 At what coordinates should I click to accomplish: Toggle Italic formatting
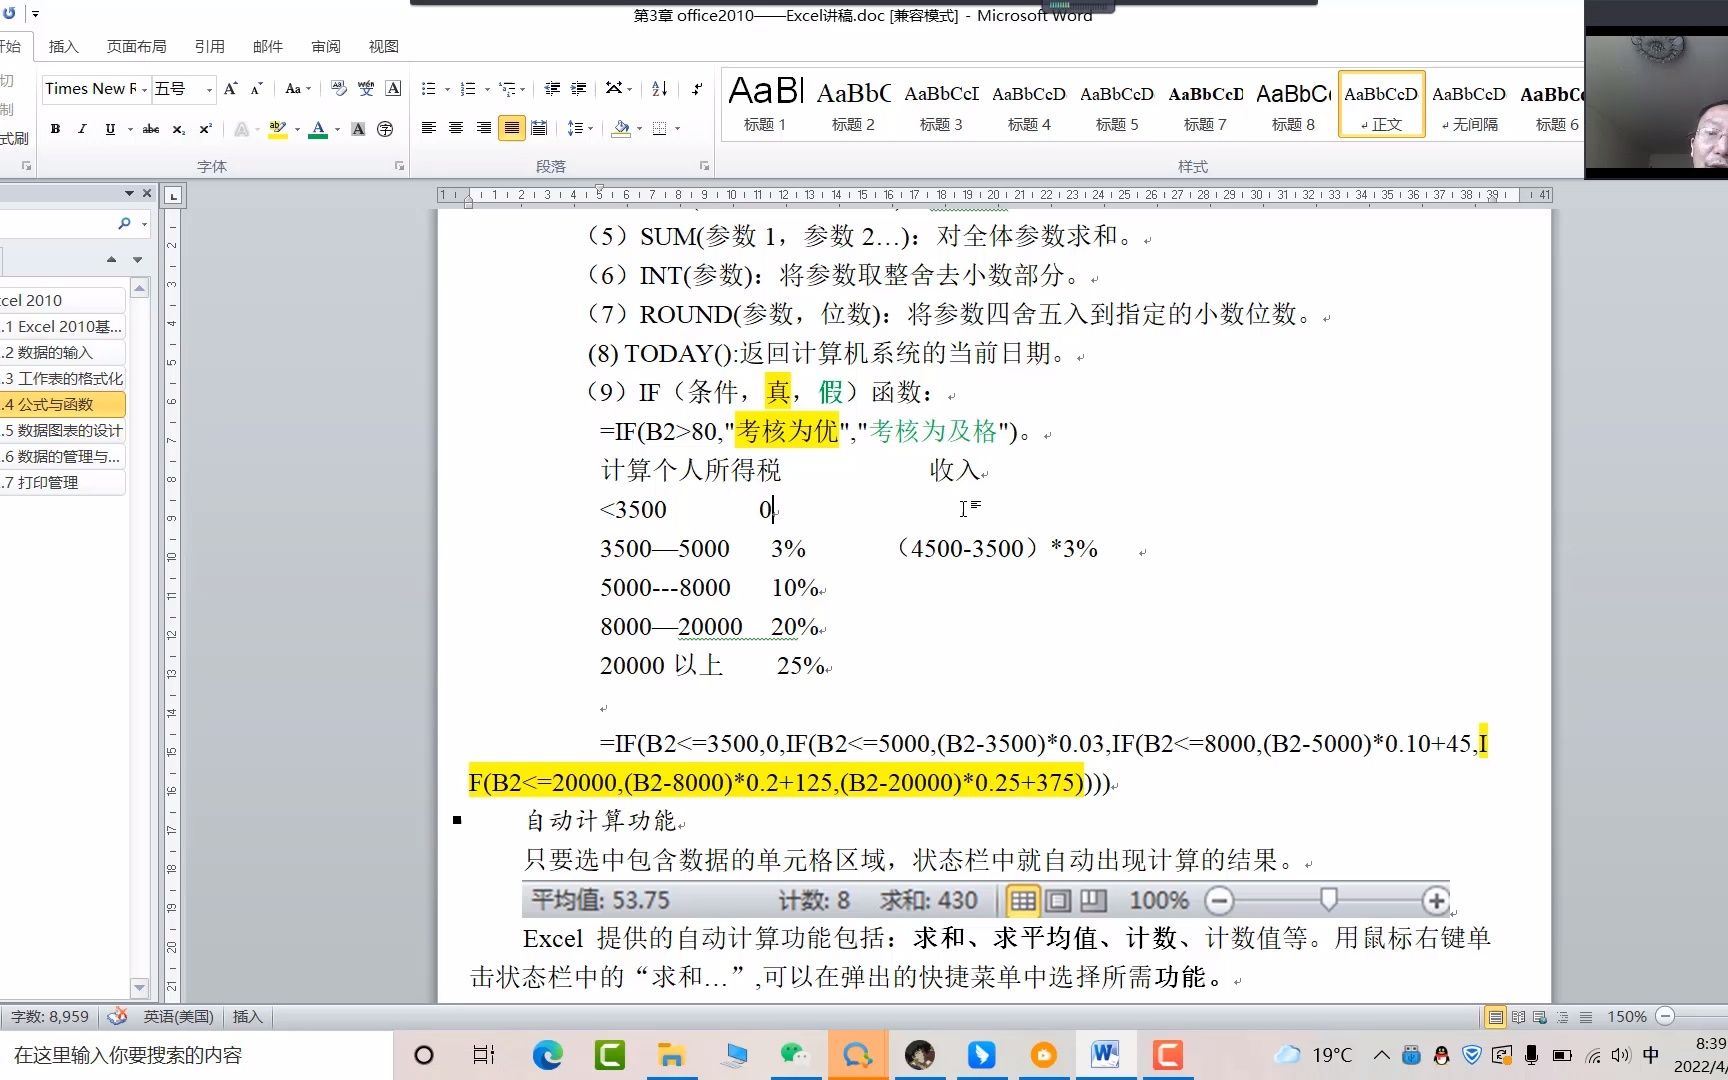82,129
